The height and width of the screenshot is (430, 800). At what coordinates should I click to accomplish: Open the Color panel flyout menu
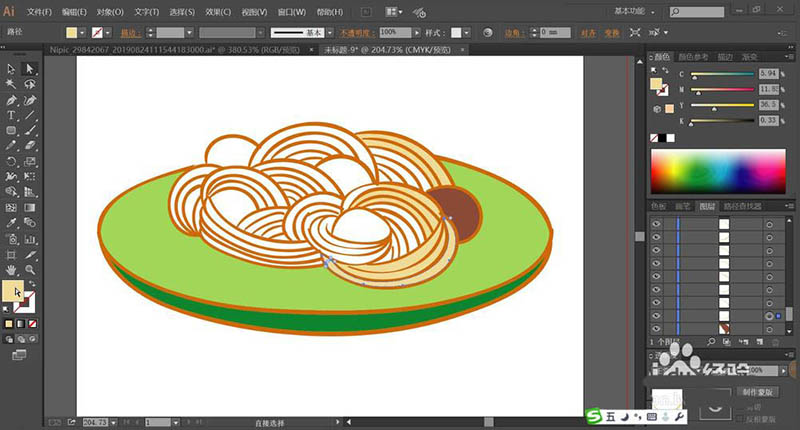coord(788,56)
